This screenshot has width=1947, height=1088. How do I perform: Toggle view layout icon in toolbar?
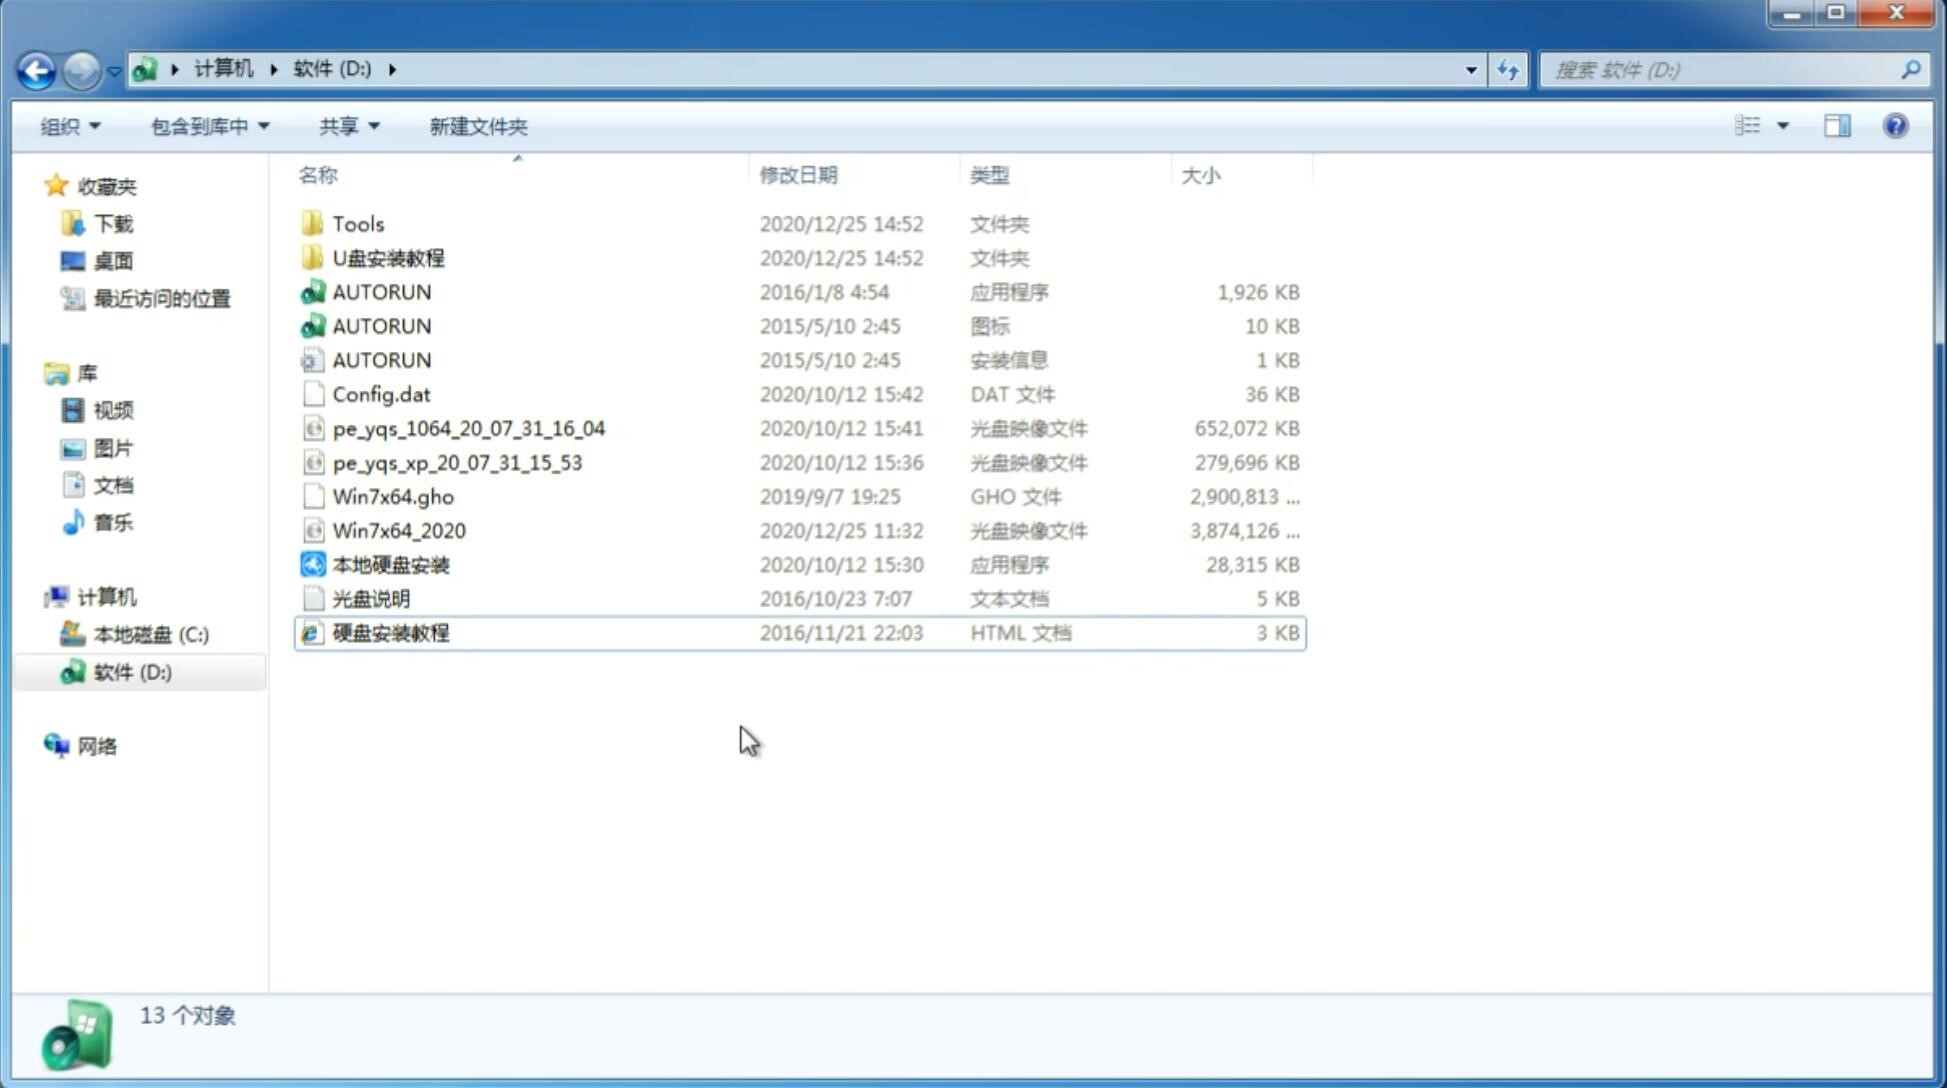coord(1839,126)
